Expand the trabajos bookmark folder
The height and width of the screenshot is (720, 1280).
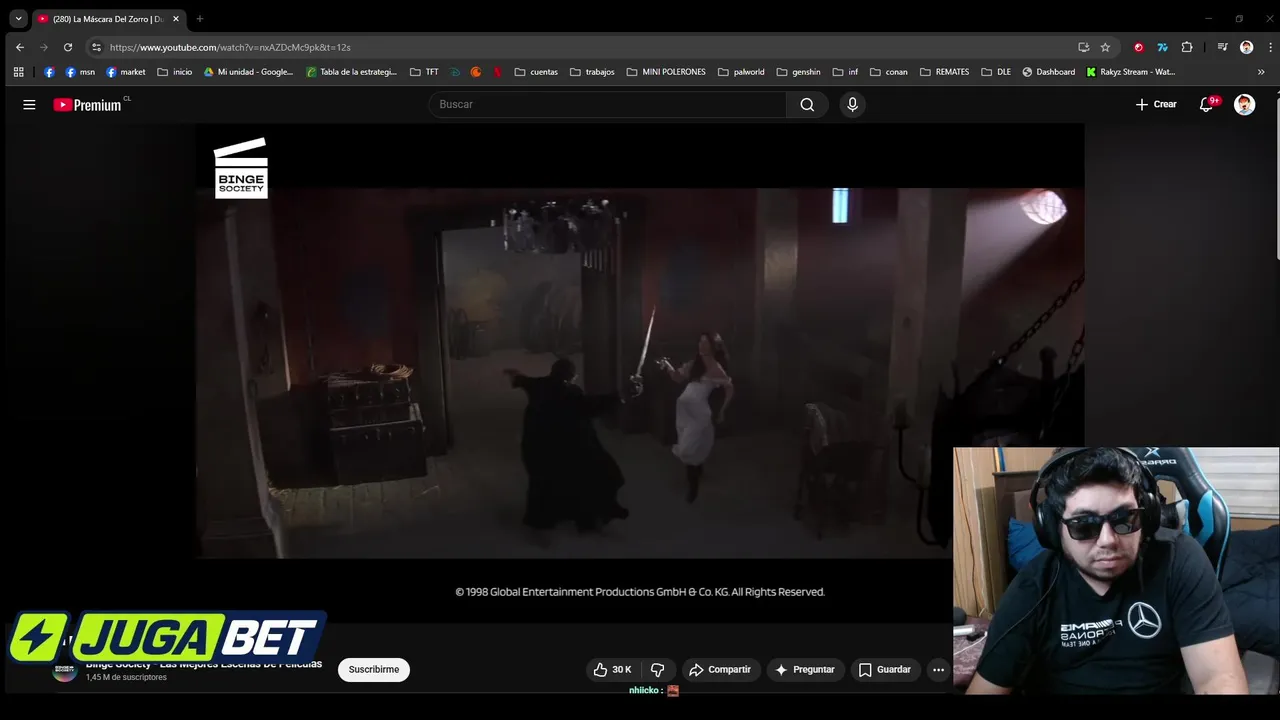click(x=592, y=72)
